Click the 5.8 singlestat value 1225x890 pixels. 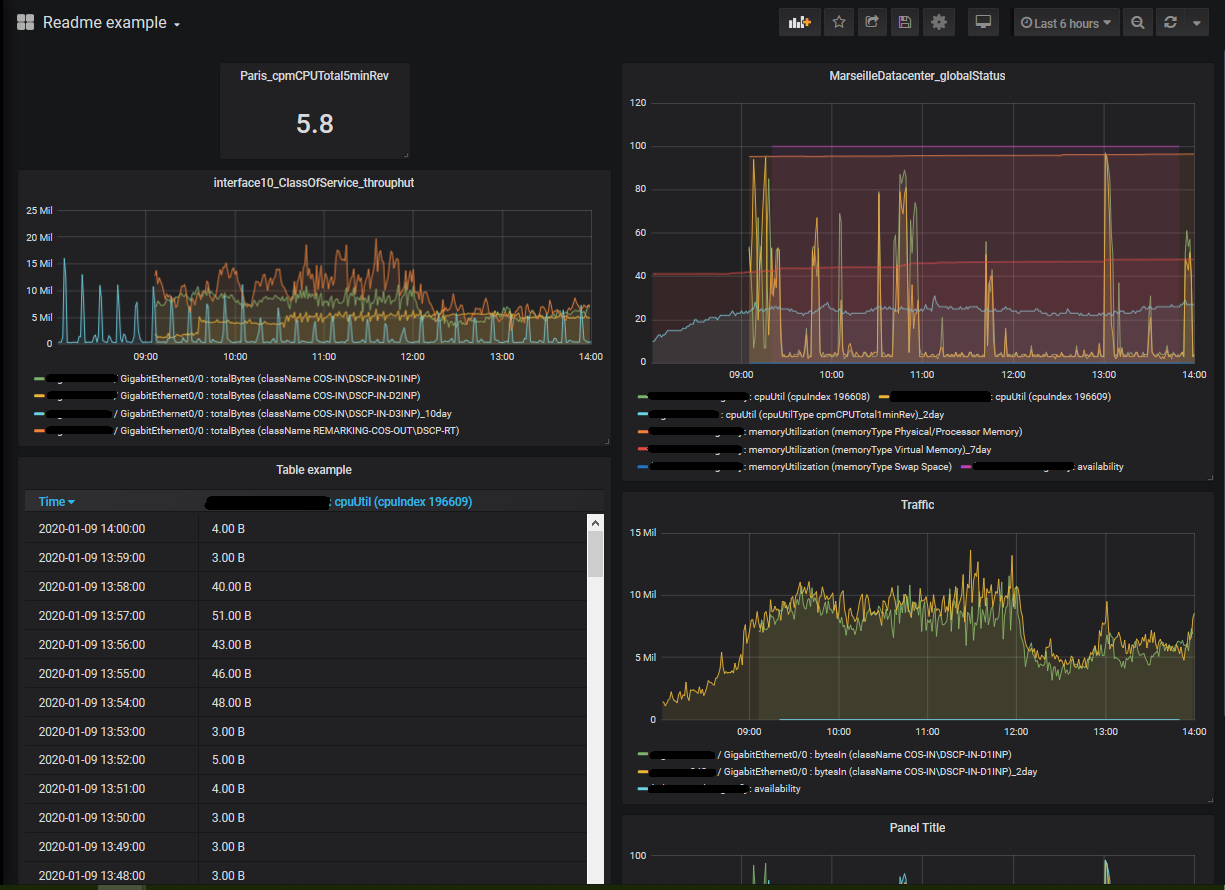click(x=315, y=124)
